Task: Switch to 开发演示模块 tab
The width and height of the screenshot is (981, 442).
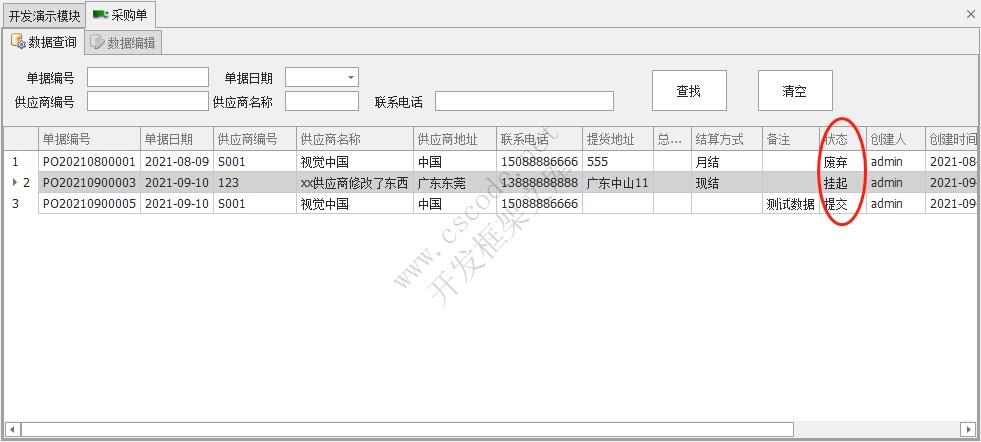Action: point(44,15)
